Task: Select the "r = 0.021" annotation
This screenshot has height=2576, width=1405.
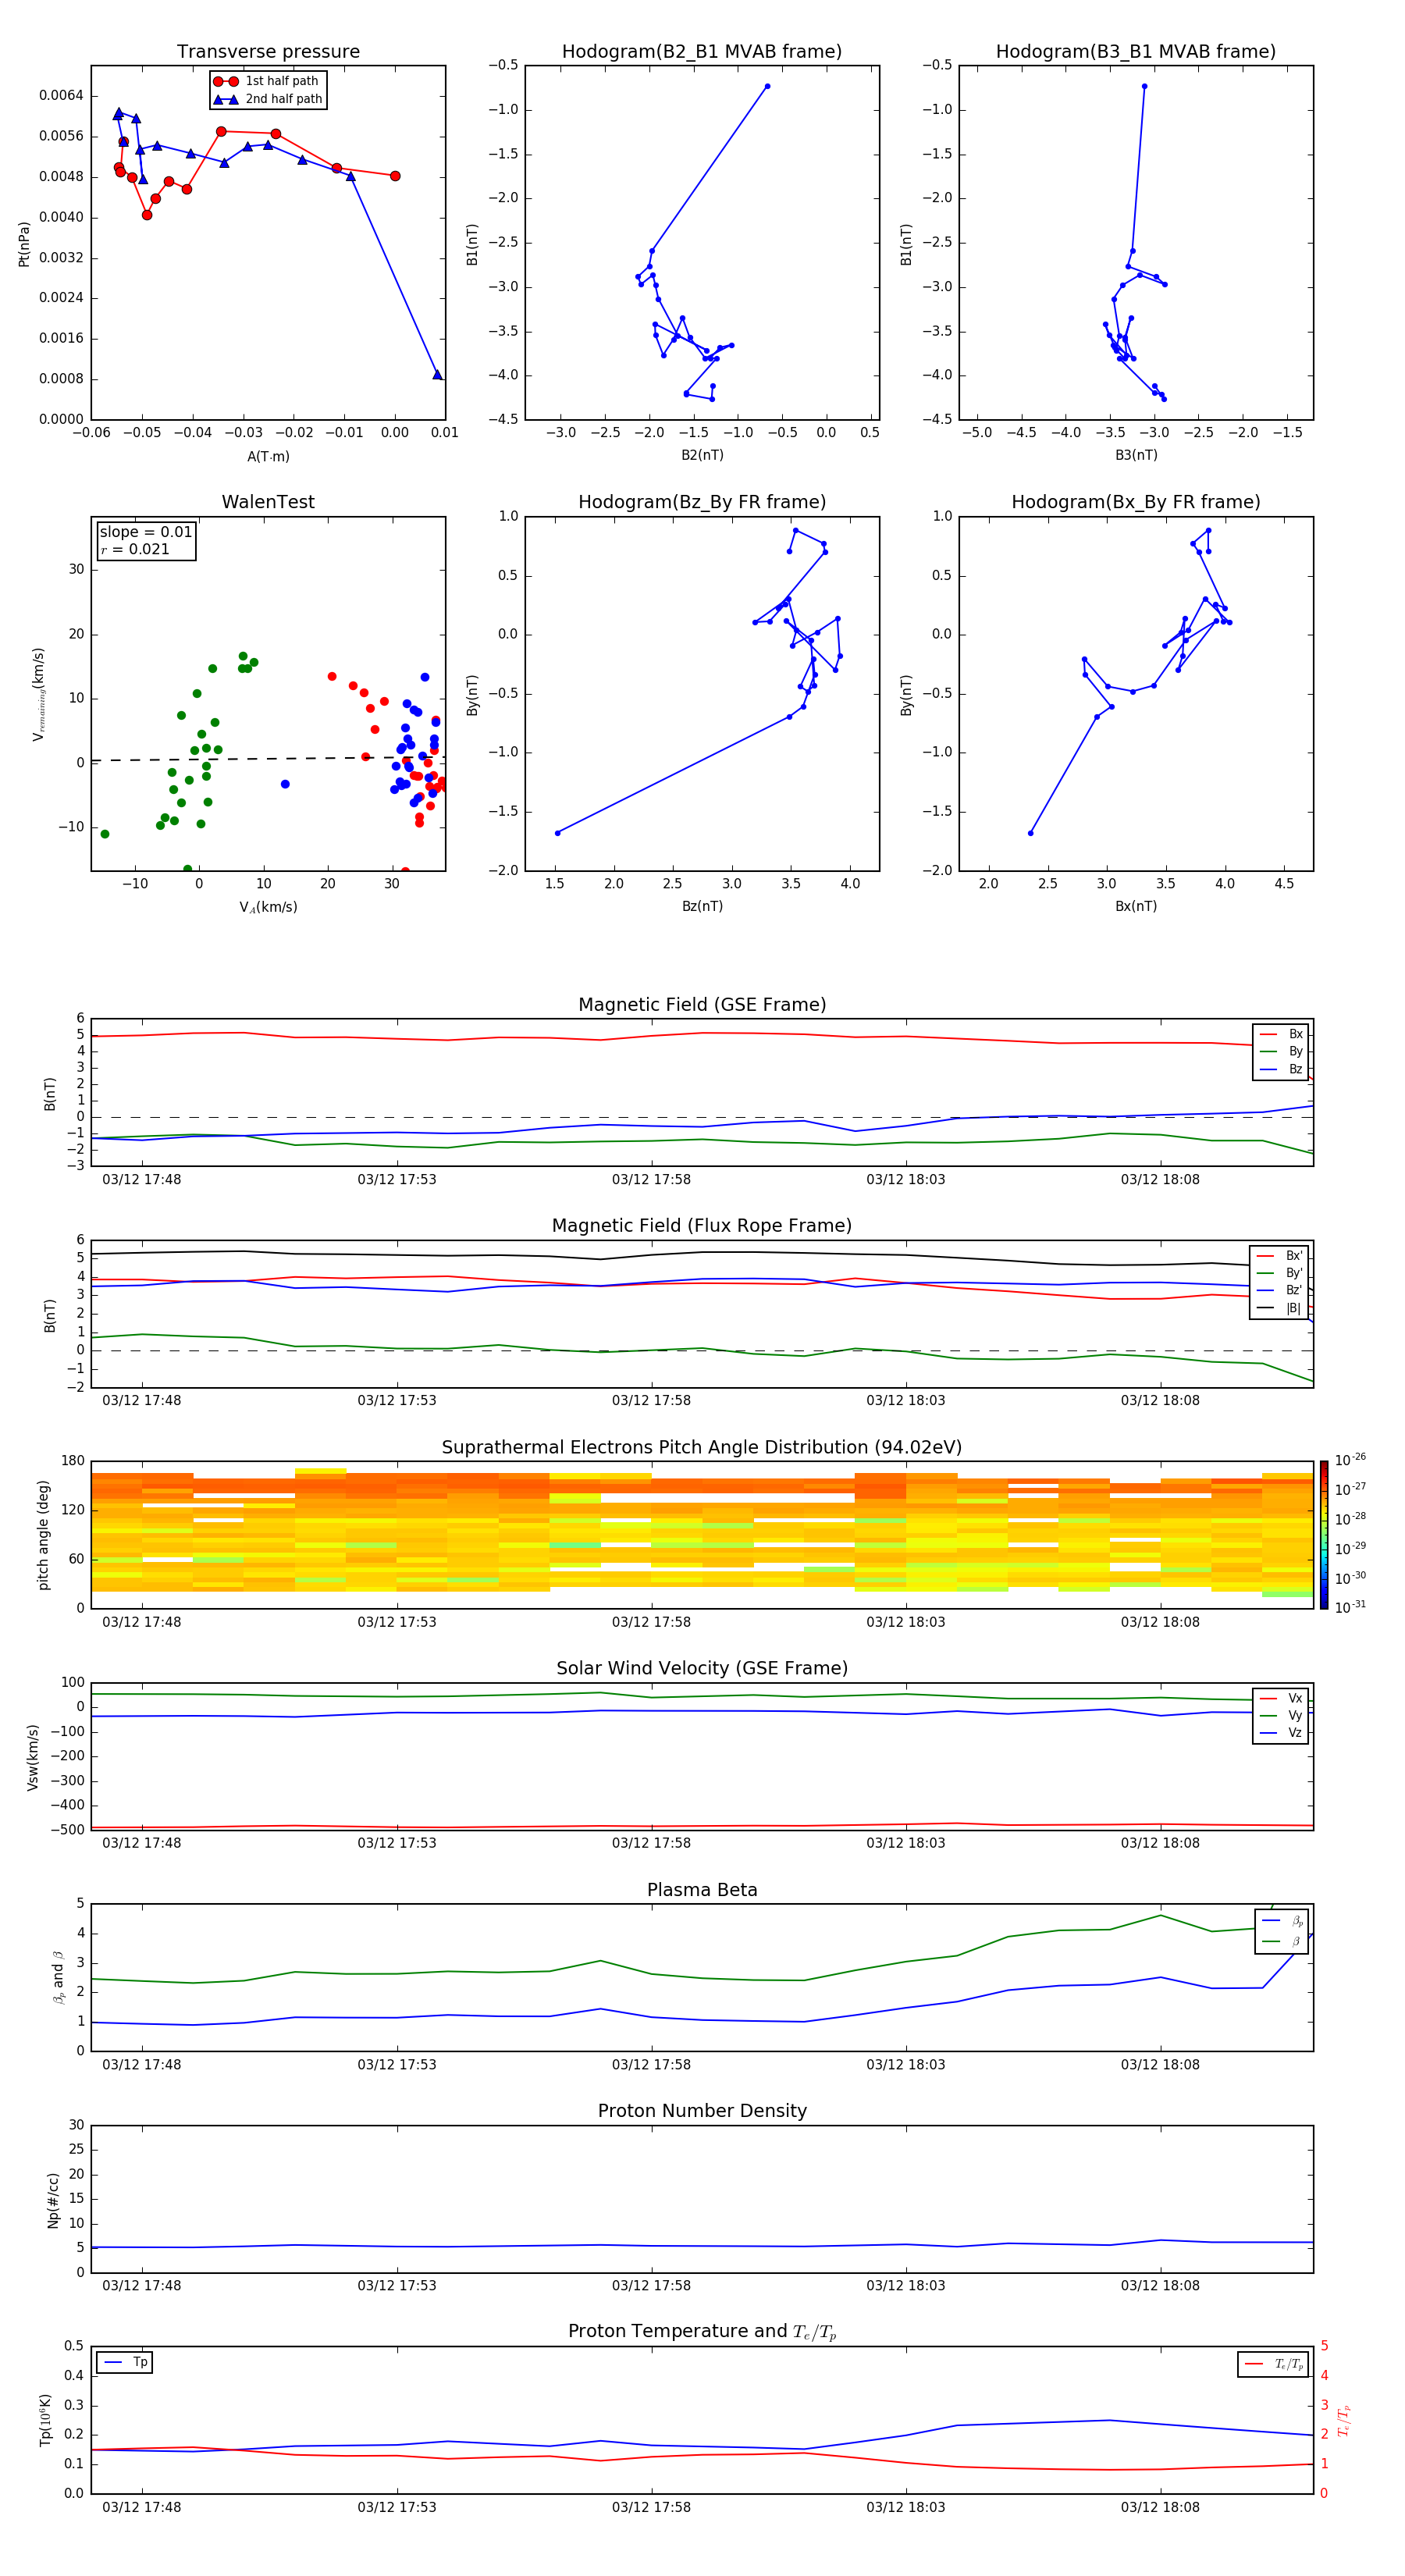Action: 135,549
